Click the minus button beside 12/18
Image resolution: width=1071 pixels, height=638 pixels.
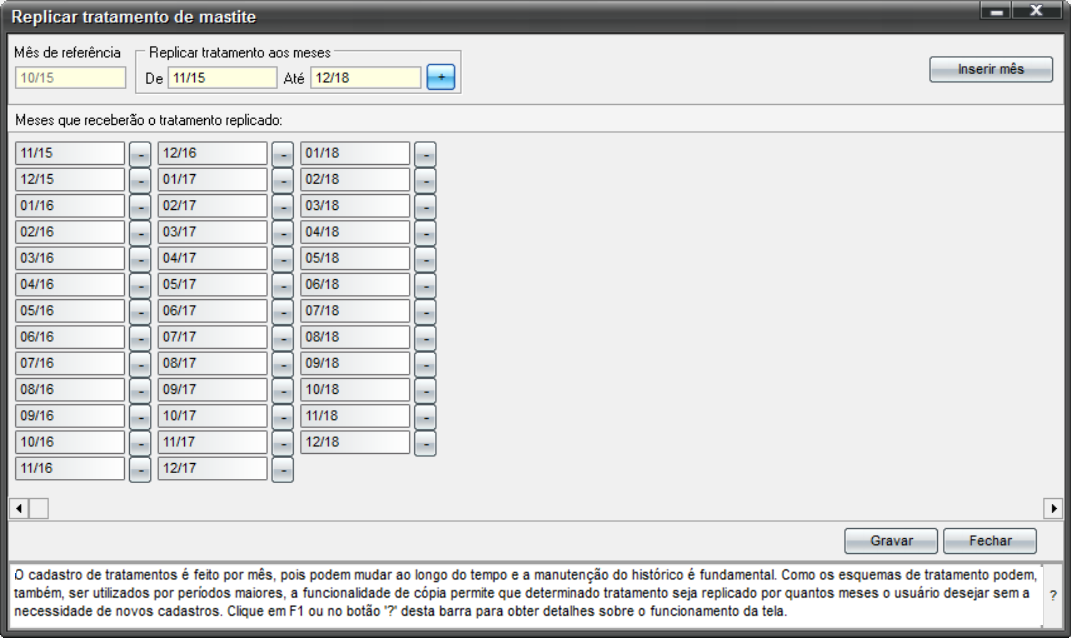coord(425,443)
